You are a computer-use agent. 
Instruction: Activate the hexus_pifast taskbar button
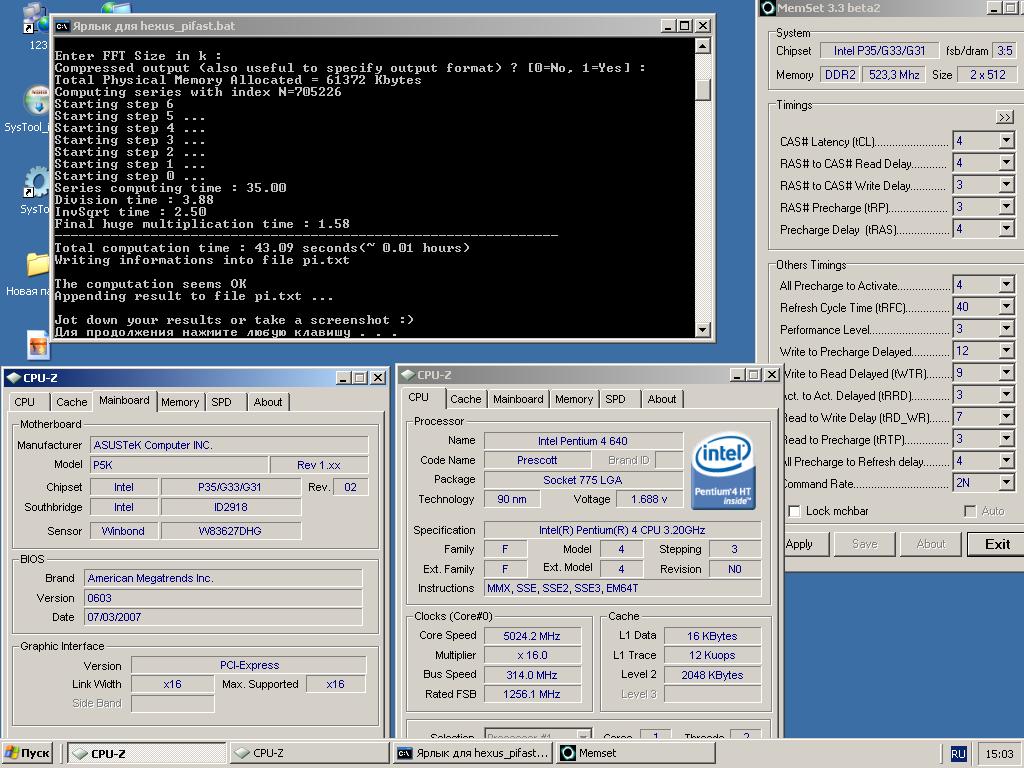pos(473,753)
